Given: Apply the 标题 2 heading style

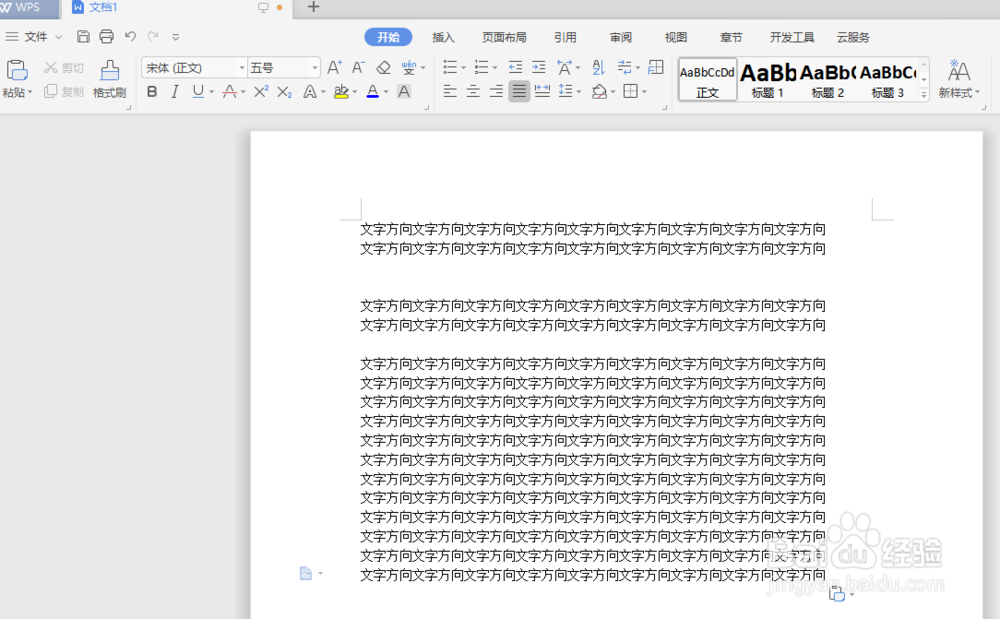Looking at the screenshot, I should point(827,80).
